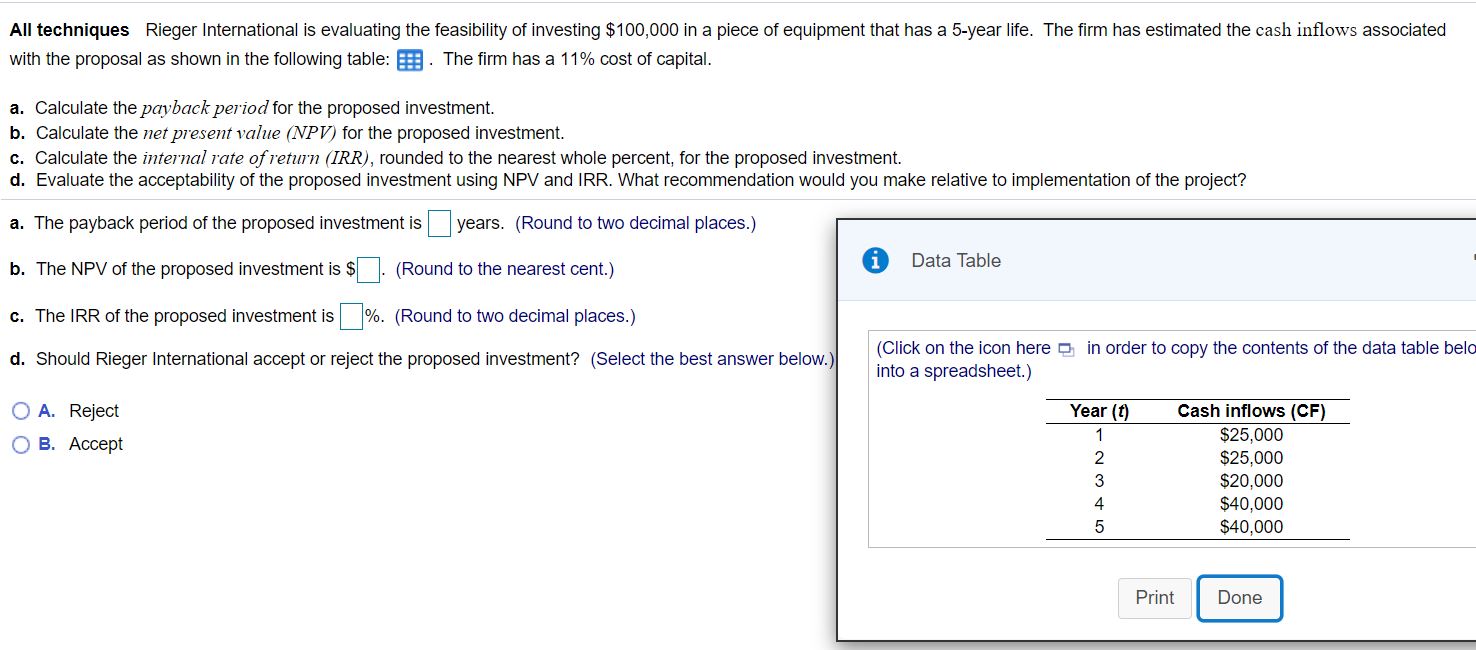Click the "Data Table" dialog title

[955, 260]
